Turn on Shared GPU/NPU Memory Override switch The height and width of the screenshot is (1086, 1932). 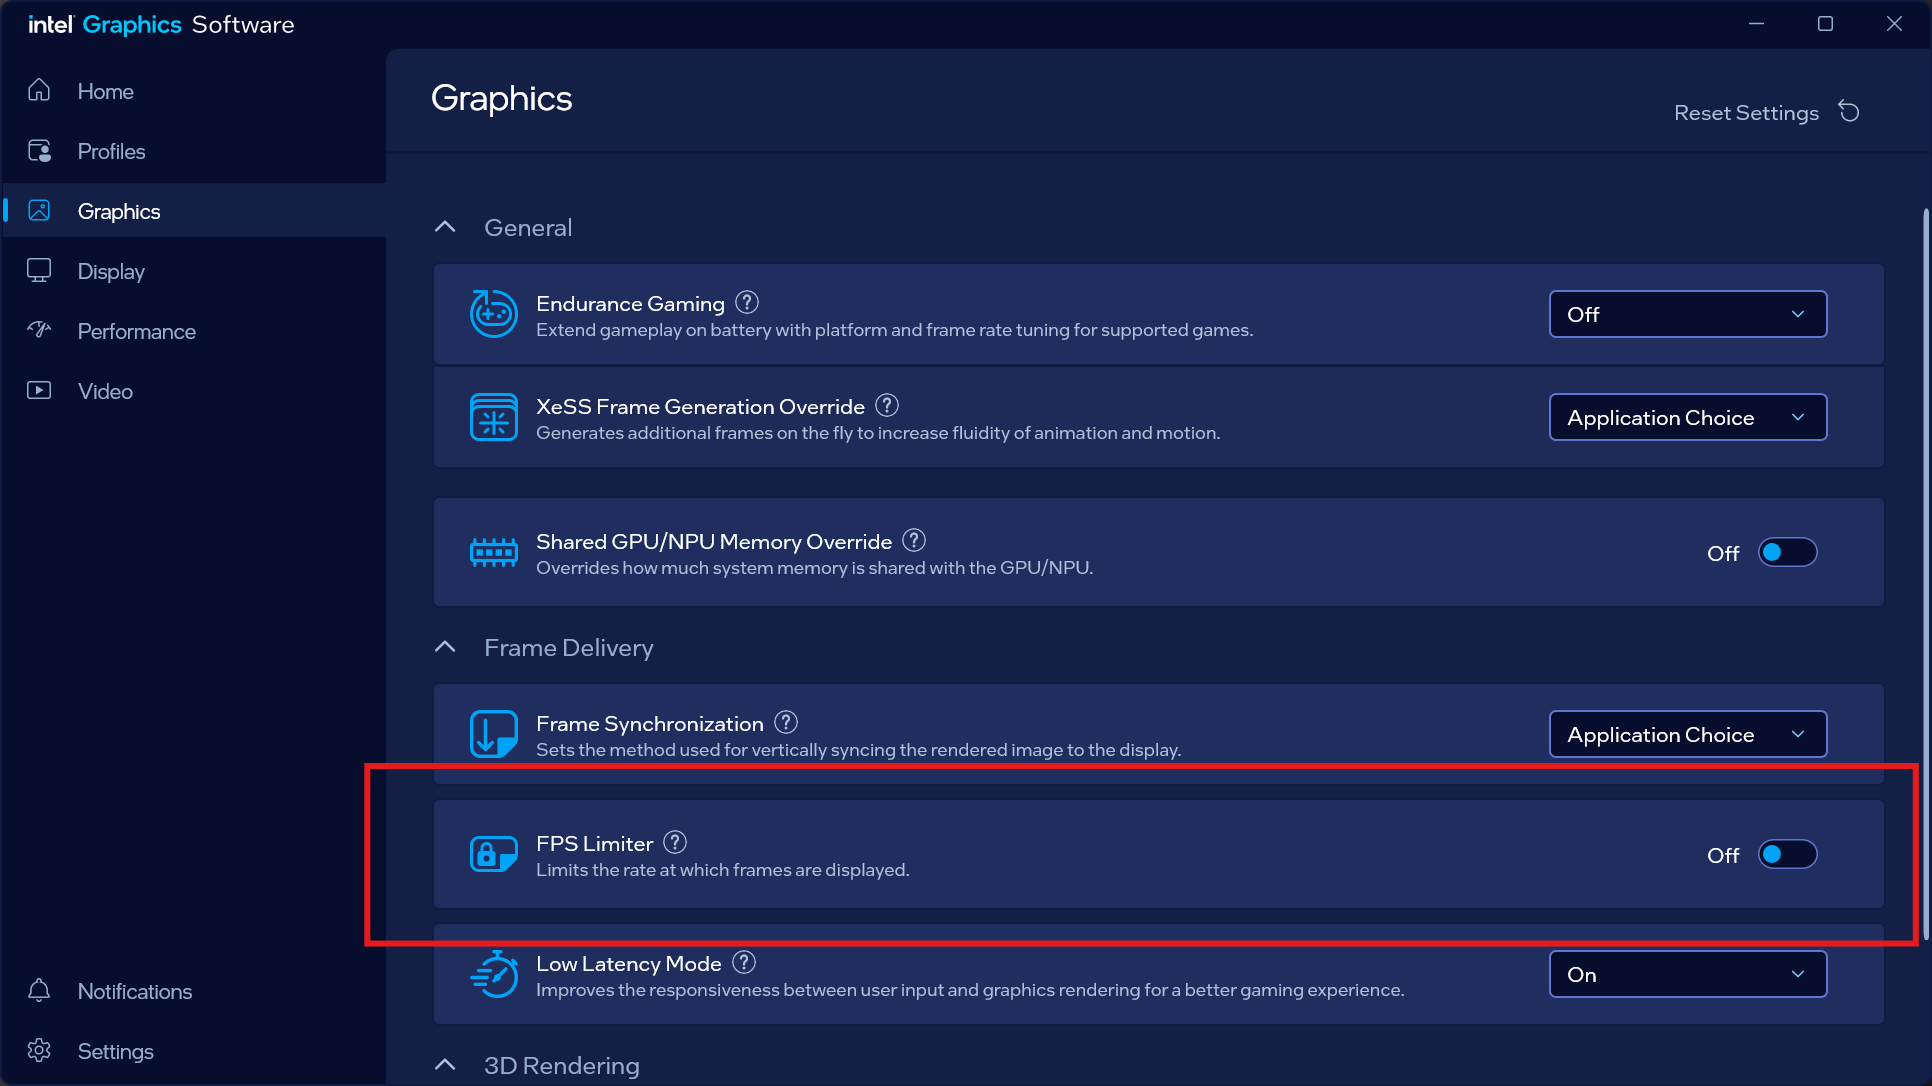(1787, 552)
